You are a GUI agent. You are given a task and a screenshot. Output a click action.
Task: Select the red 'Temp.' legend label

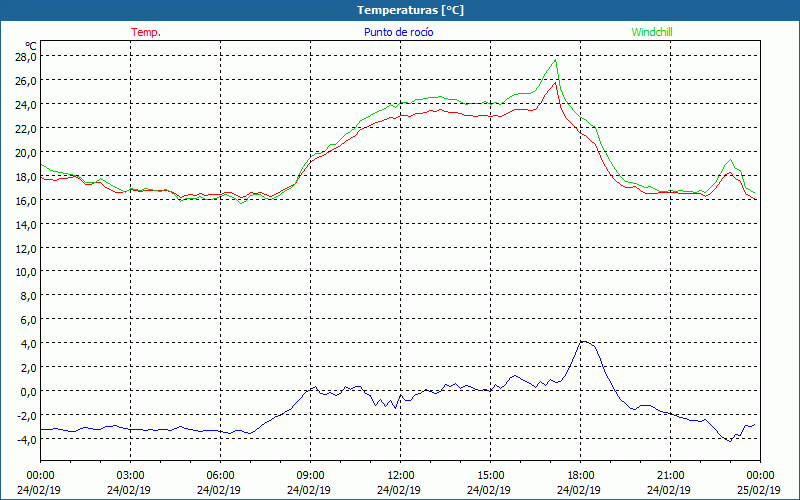tap(146, 32)
